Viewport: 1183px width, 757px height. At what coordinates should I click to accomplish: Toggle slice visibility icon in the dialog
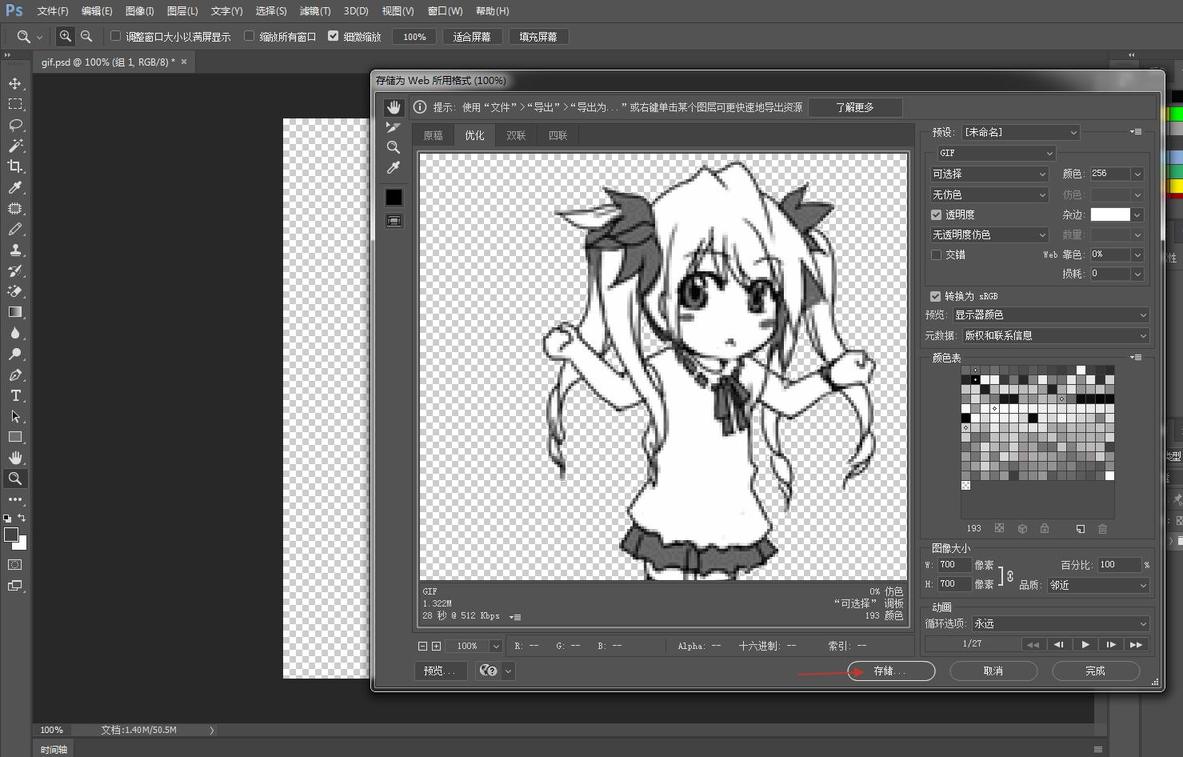(394, 220)
